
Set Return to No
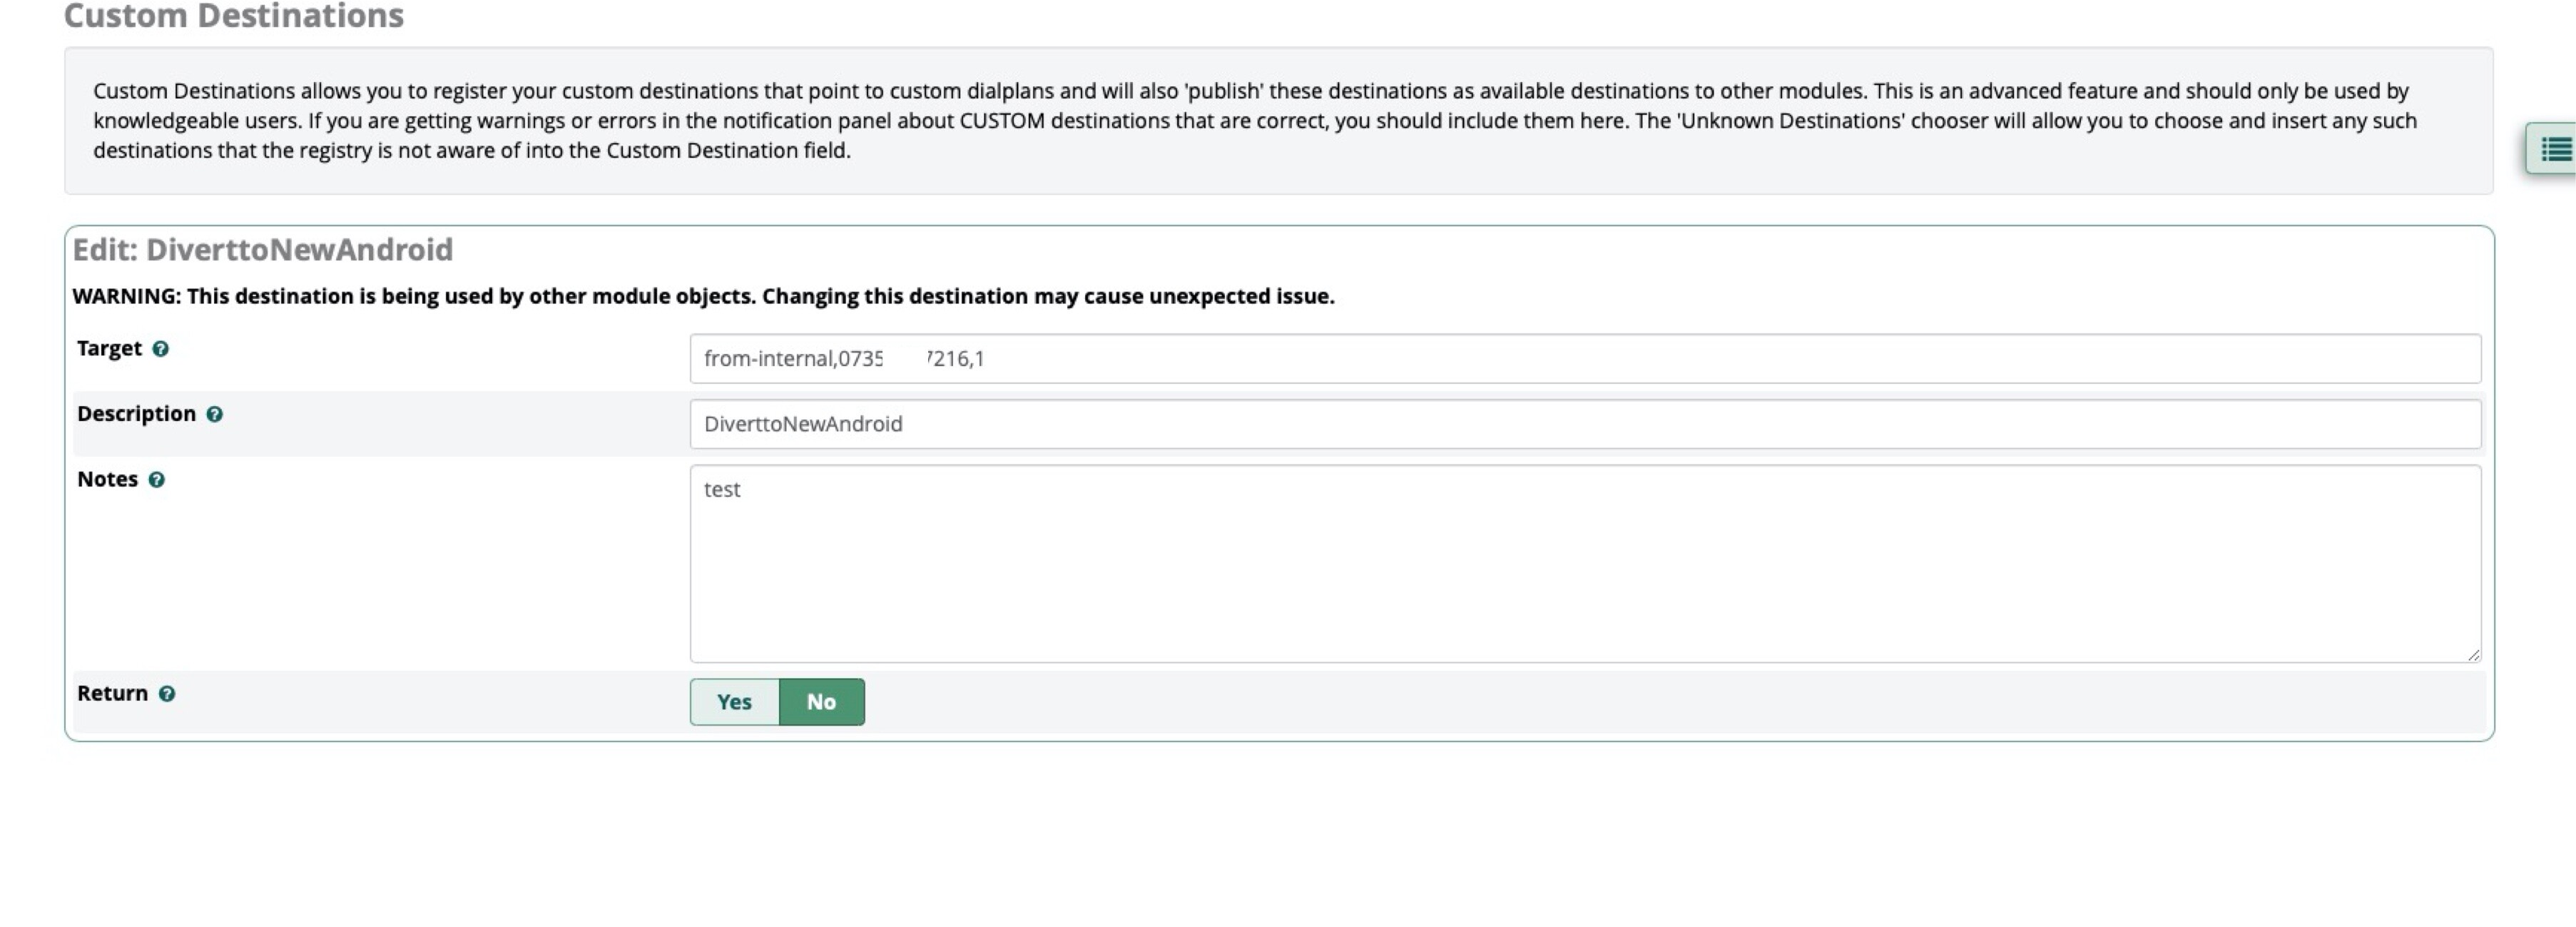[821, 702]
